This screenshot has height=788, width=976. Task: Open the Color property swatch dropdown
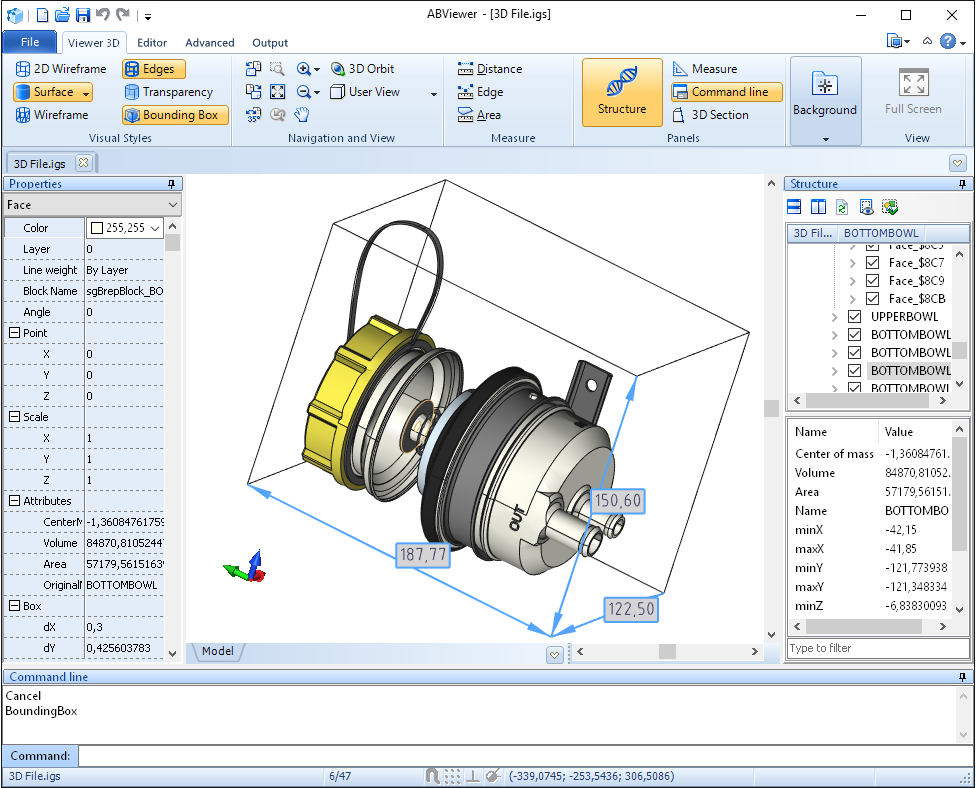(154, 228)
